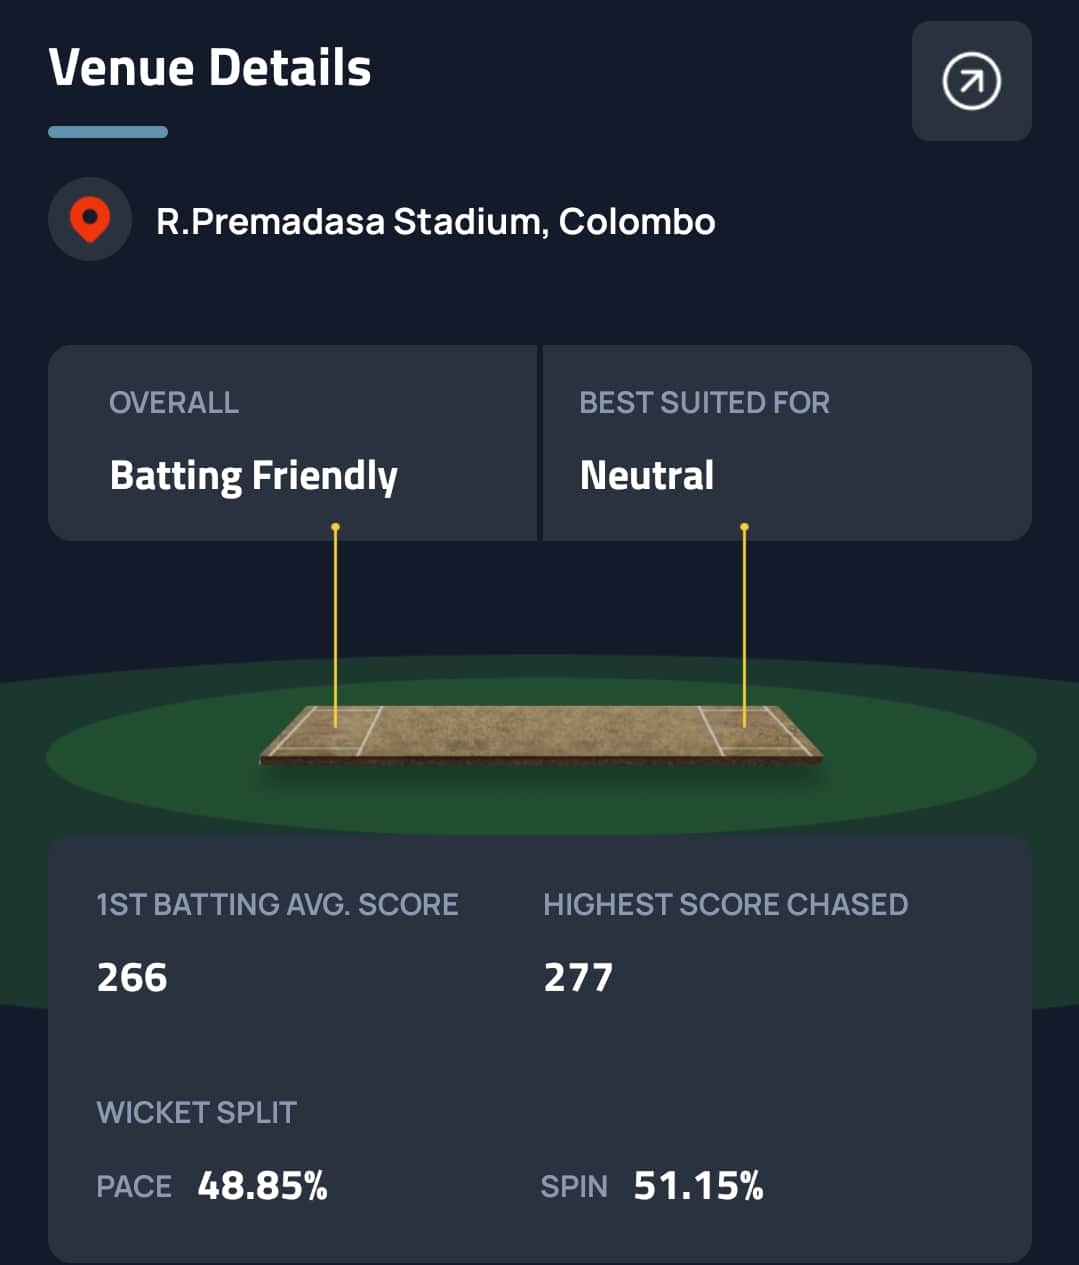Image resolution: width=1079 pixels, height=1265 pixels.
Task: Click the Highest Score Chased label
Action: click(x=725, y=904)
